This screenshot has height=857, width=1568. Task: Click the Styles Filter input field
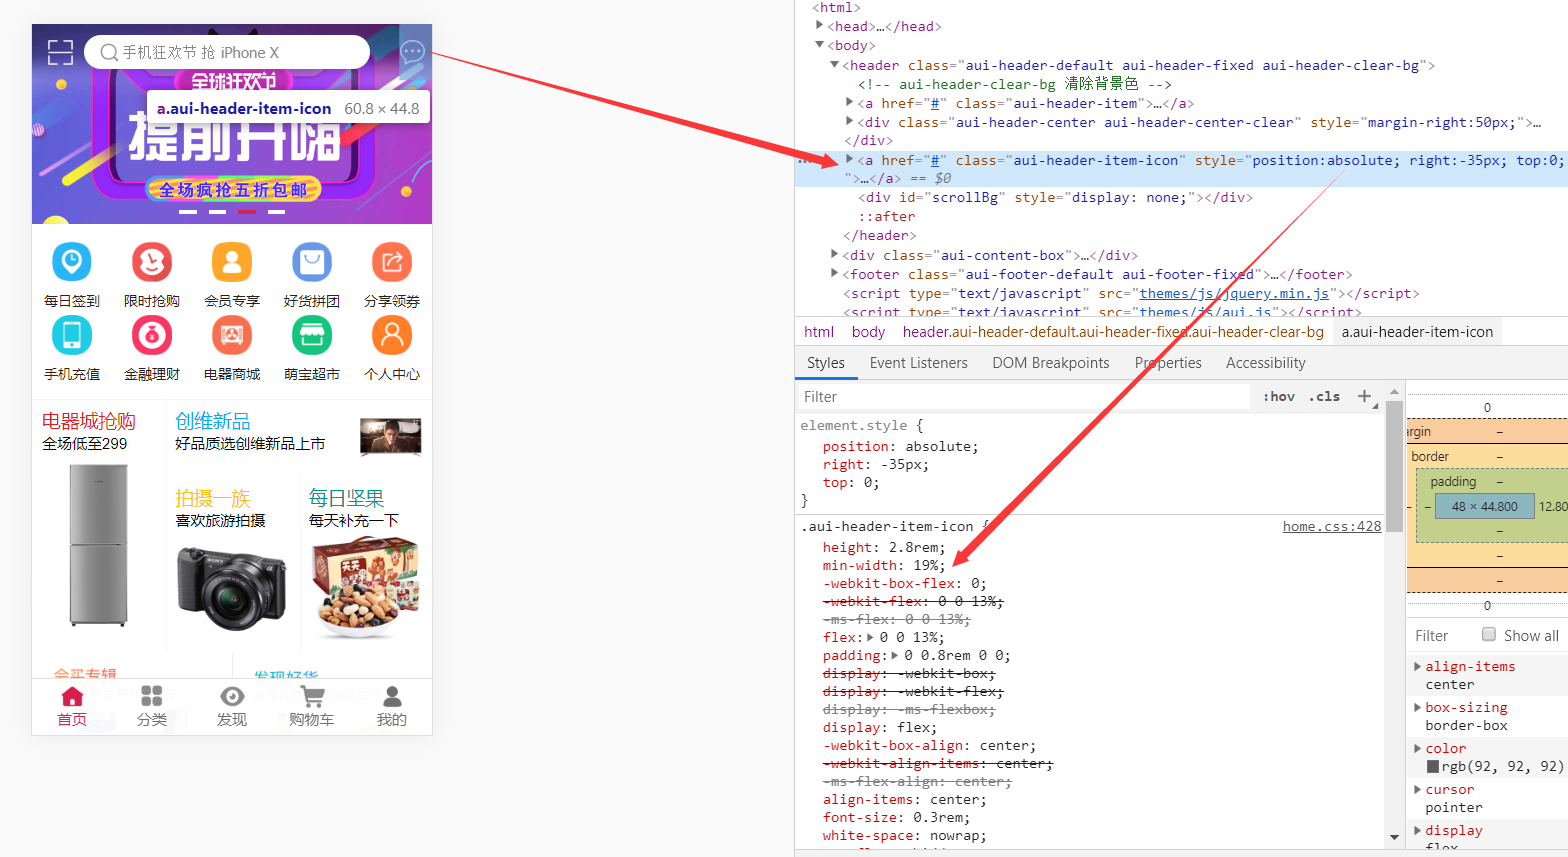coord(1023,396)
